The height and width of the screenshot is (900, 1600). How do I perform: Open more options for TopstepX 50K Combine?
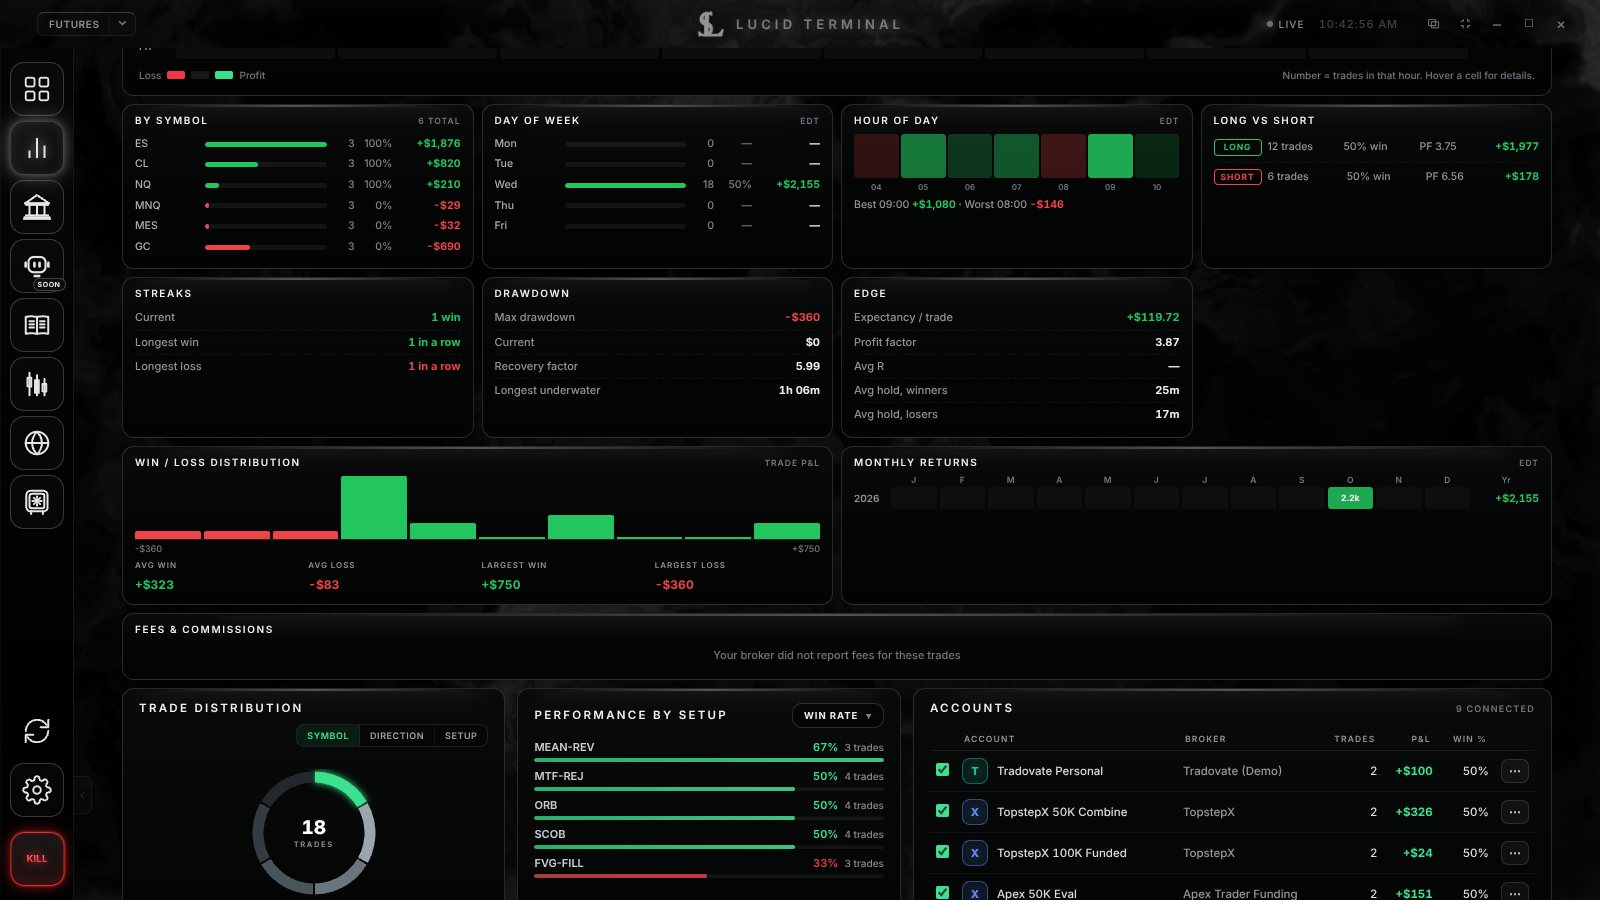(x=1515, y=812)
